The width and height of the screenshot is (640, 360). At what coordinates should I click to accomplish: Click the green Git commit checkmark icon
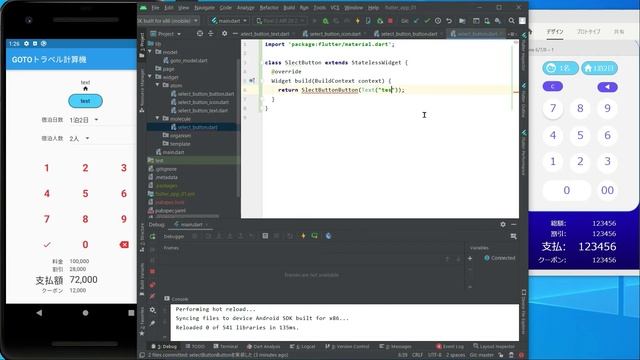[x=427, y=21]
